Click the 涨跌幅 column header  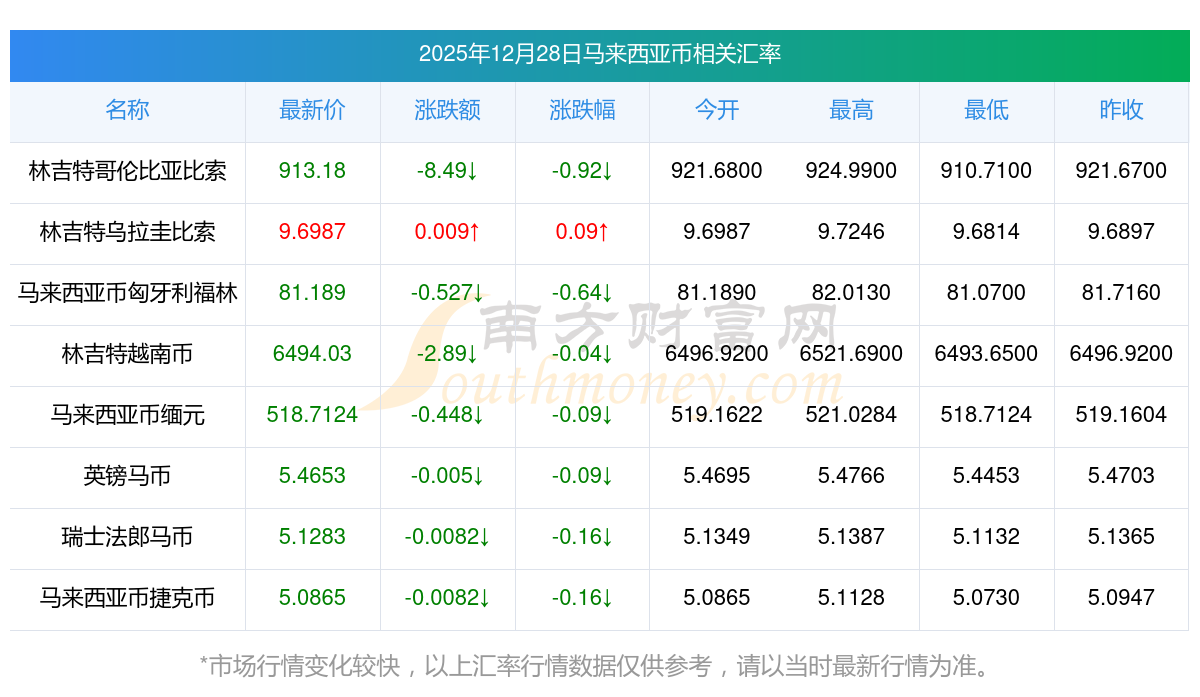coord(582,110)
